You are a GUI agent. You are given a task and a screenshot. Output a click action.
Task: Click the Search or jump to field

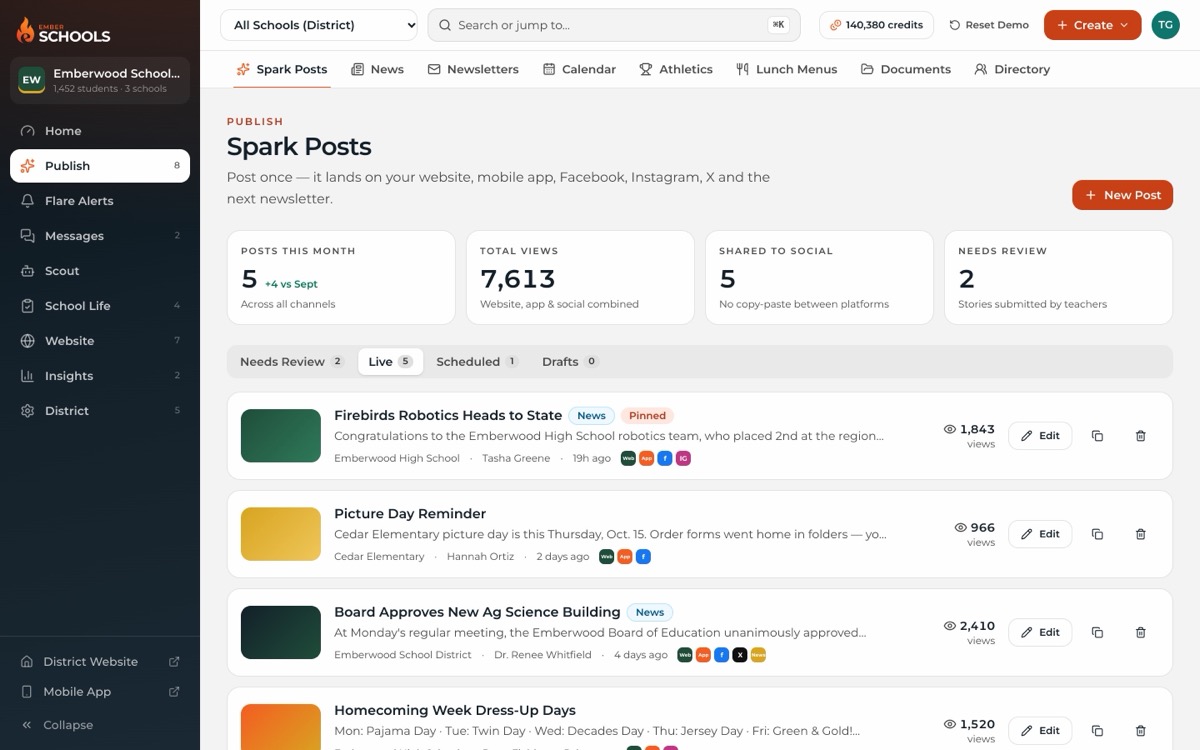[614, 25]
